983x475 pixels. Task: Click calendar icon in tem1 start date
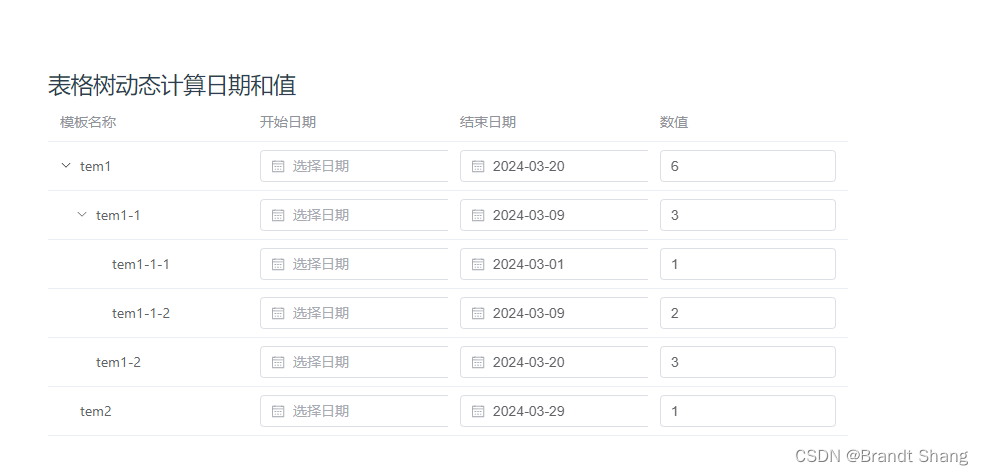pos(278,166)
